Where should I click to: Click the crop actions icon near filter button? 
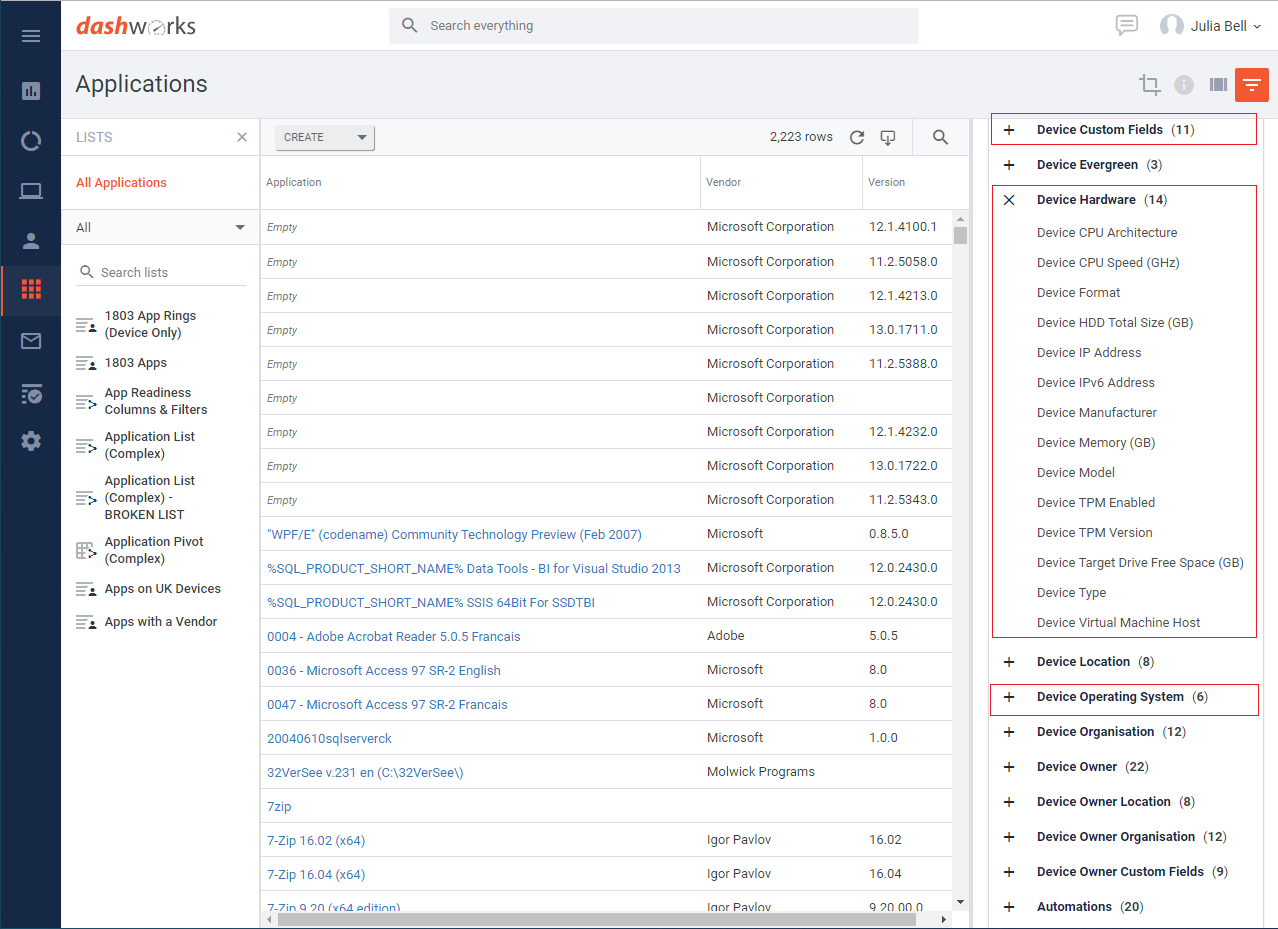click(x=1150, y=85)
